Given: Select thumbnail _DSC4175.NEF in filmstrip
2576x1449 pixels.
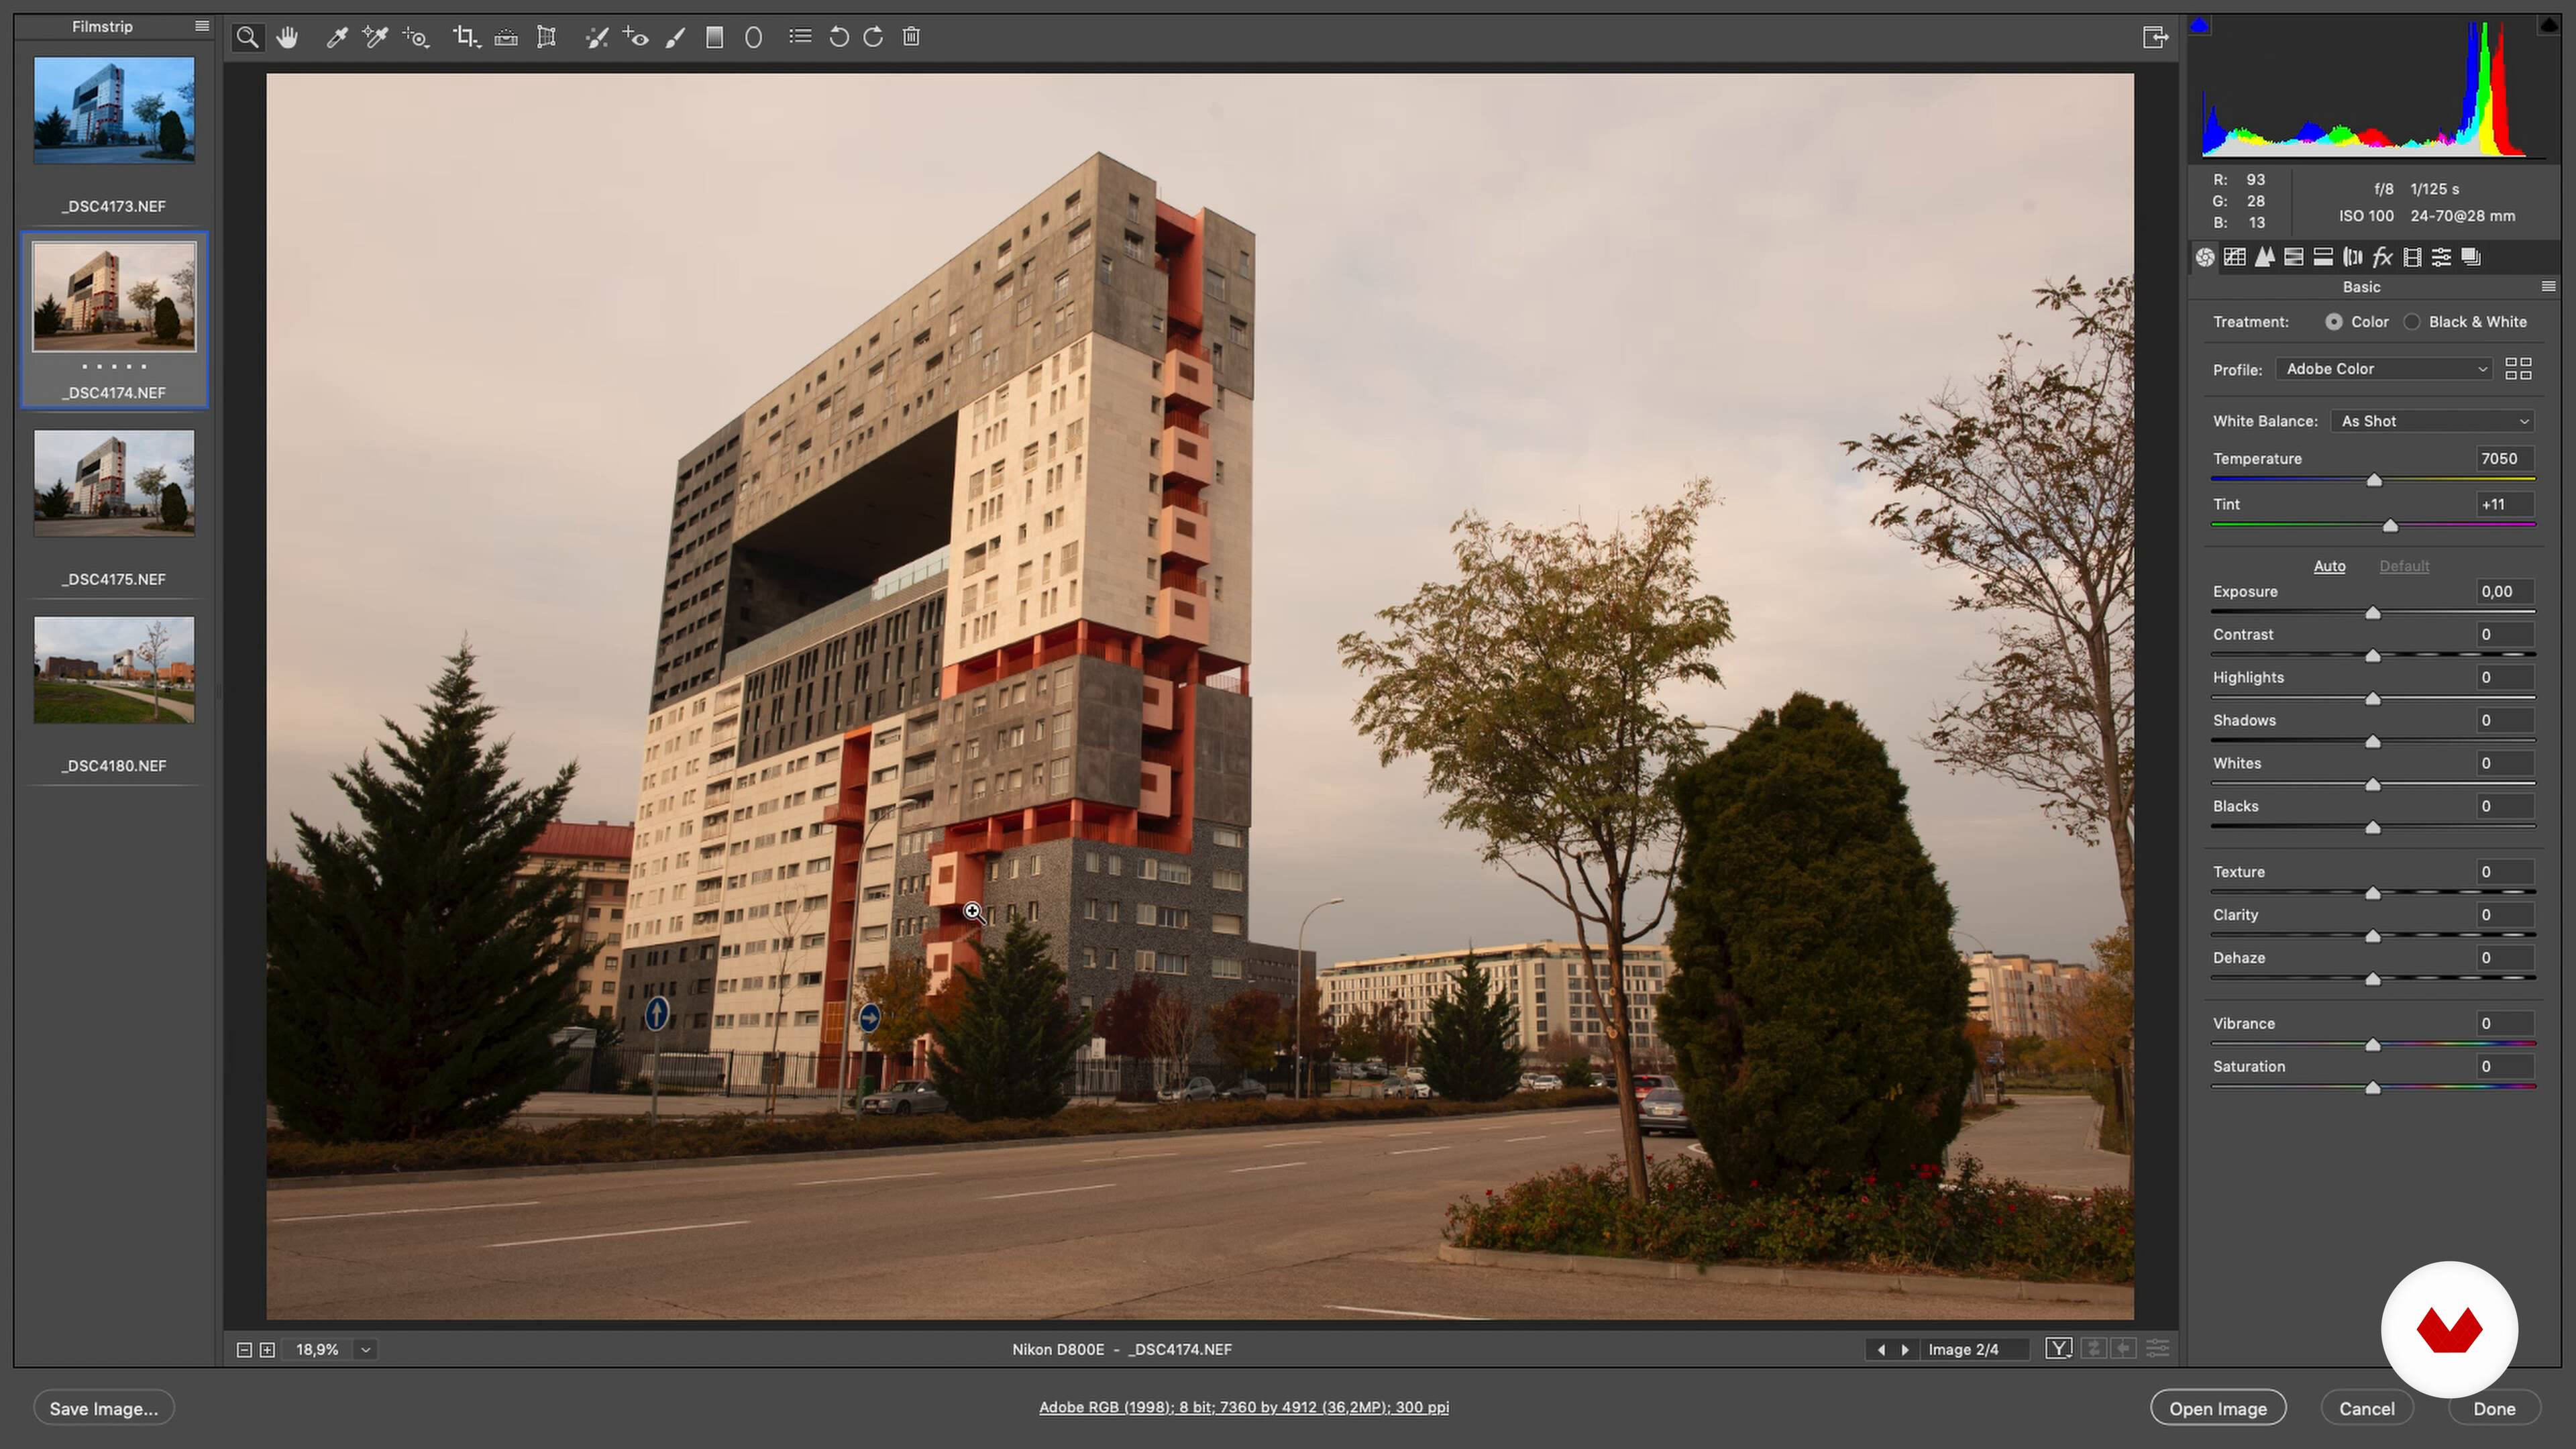Looking at the screenshot, I should pos(114,483).
